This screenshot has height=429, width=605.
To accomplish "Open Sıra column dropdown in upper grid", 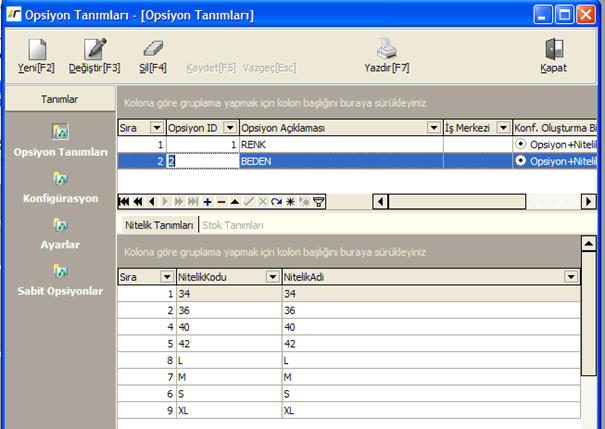I will click(157, 127).
